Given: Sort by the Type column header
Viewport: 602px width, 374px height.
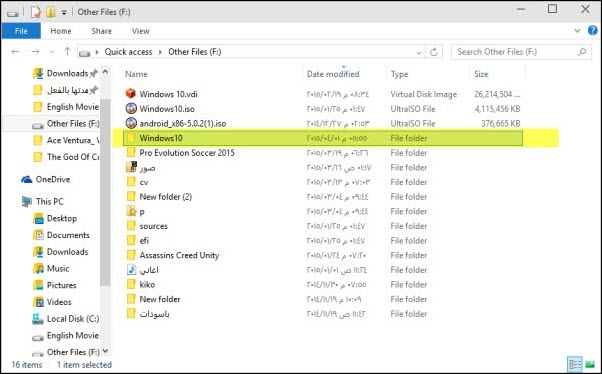Looking at the screenshot, I should pos(399,74).
